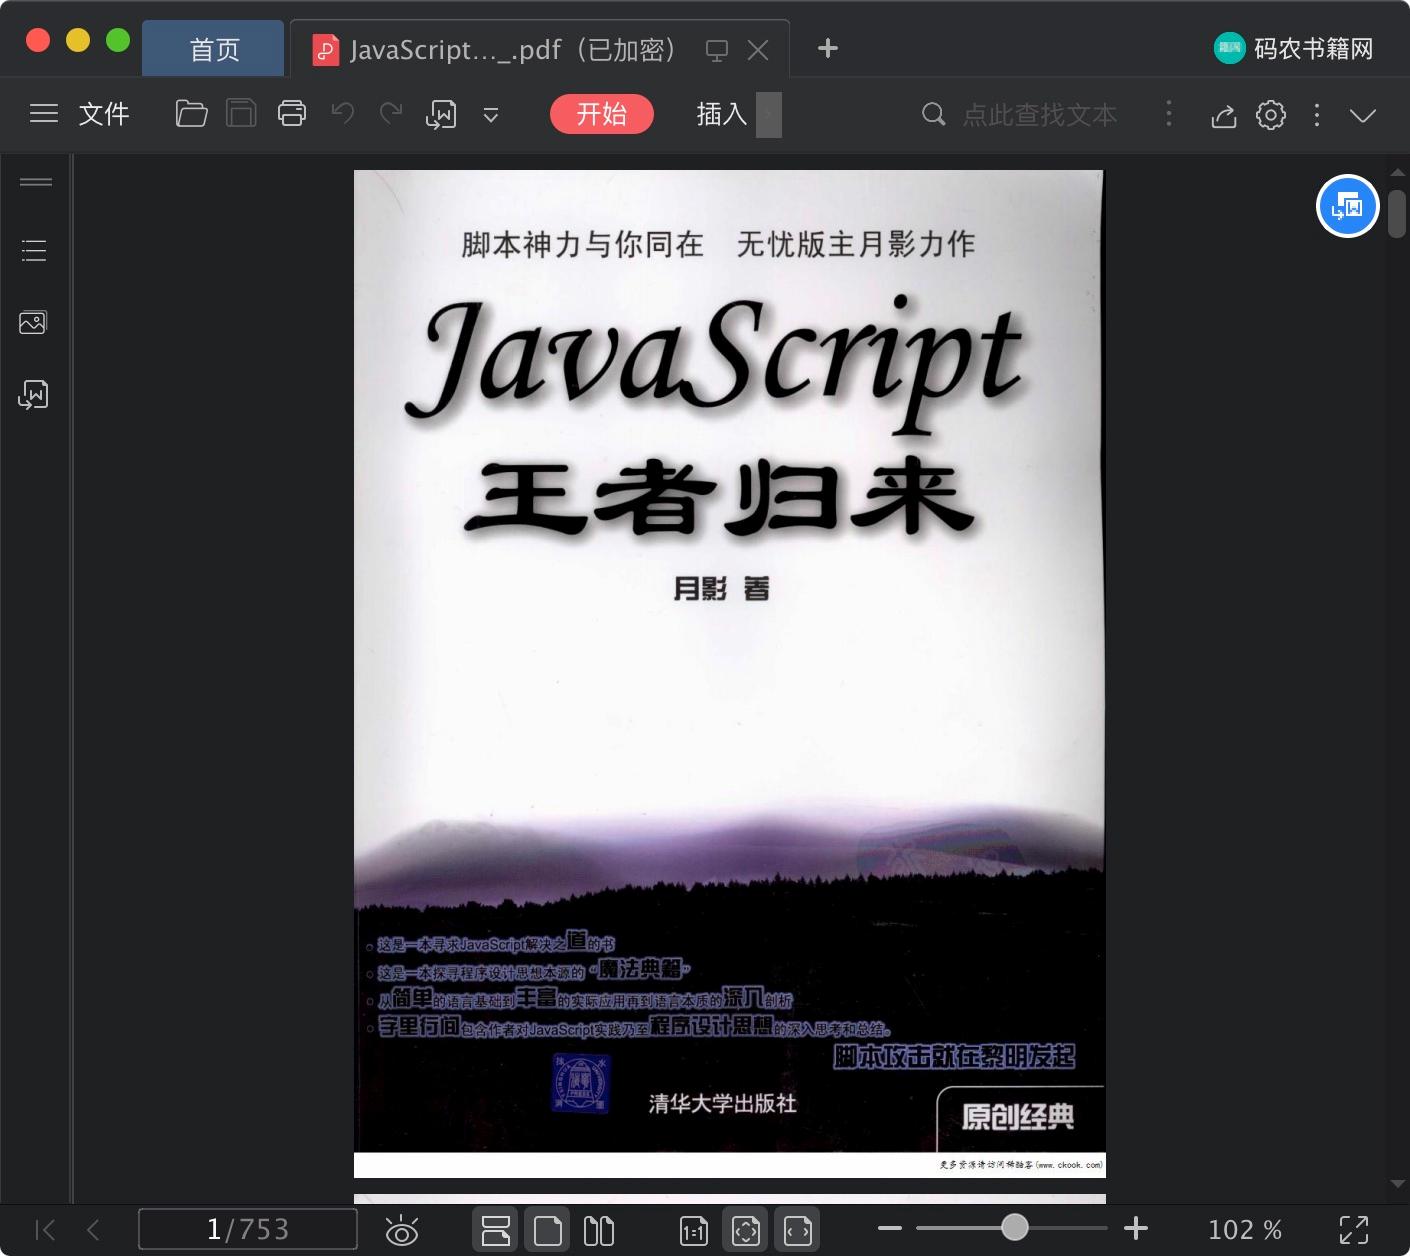1410x1256 pixels.
Task: Click the two-line handle icon in the sidebar
Action: (36, 182)
